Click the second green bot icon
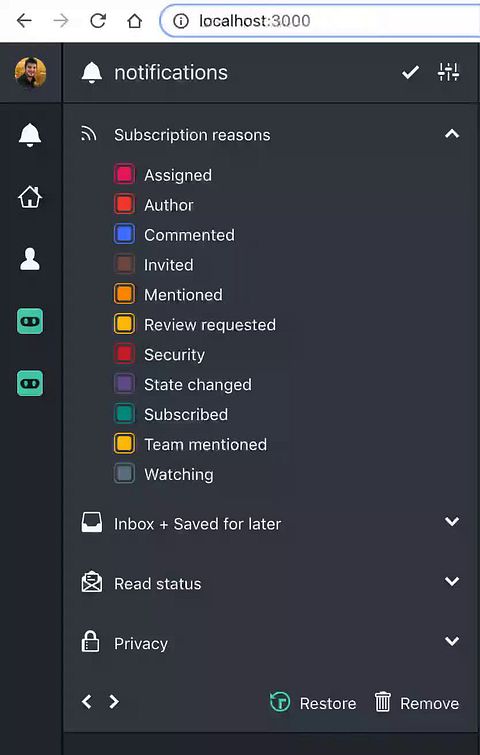The height and width of the screenshot is (755, 480). point(30,383)
